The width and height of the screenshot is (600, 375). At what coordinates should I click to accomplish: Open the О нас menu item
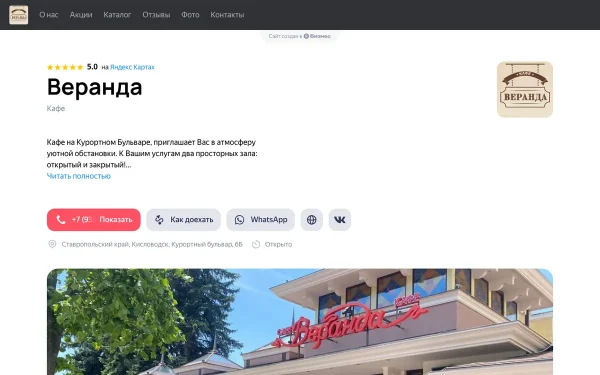[49, 15]
